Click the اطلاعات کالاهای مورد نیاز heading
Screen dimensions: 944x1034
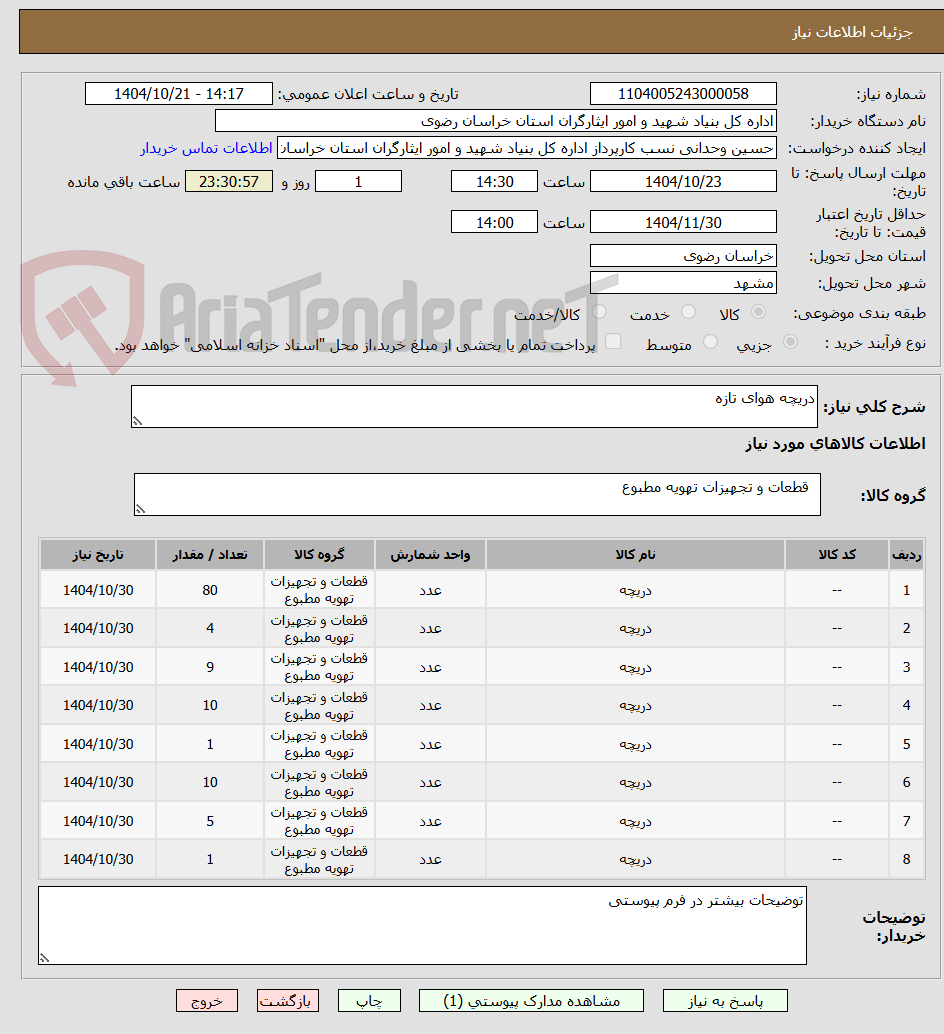click(x=835, y=444)
